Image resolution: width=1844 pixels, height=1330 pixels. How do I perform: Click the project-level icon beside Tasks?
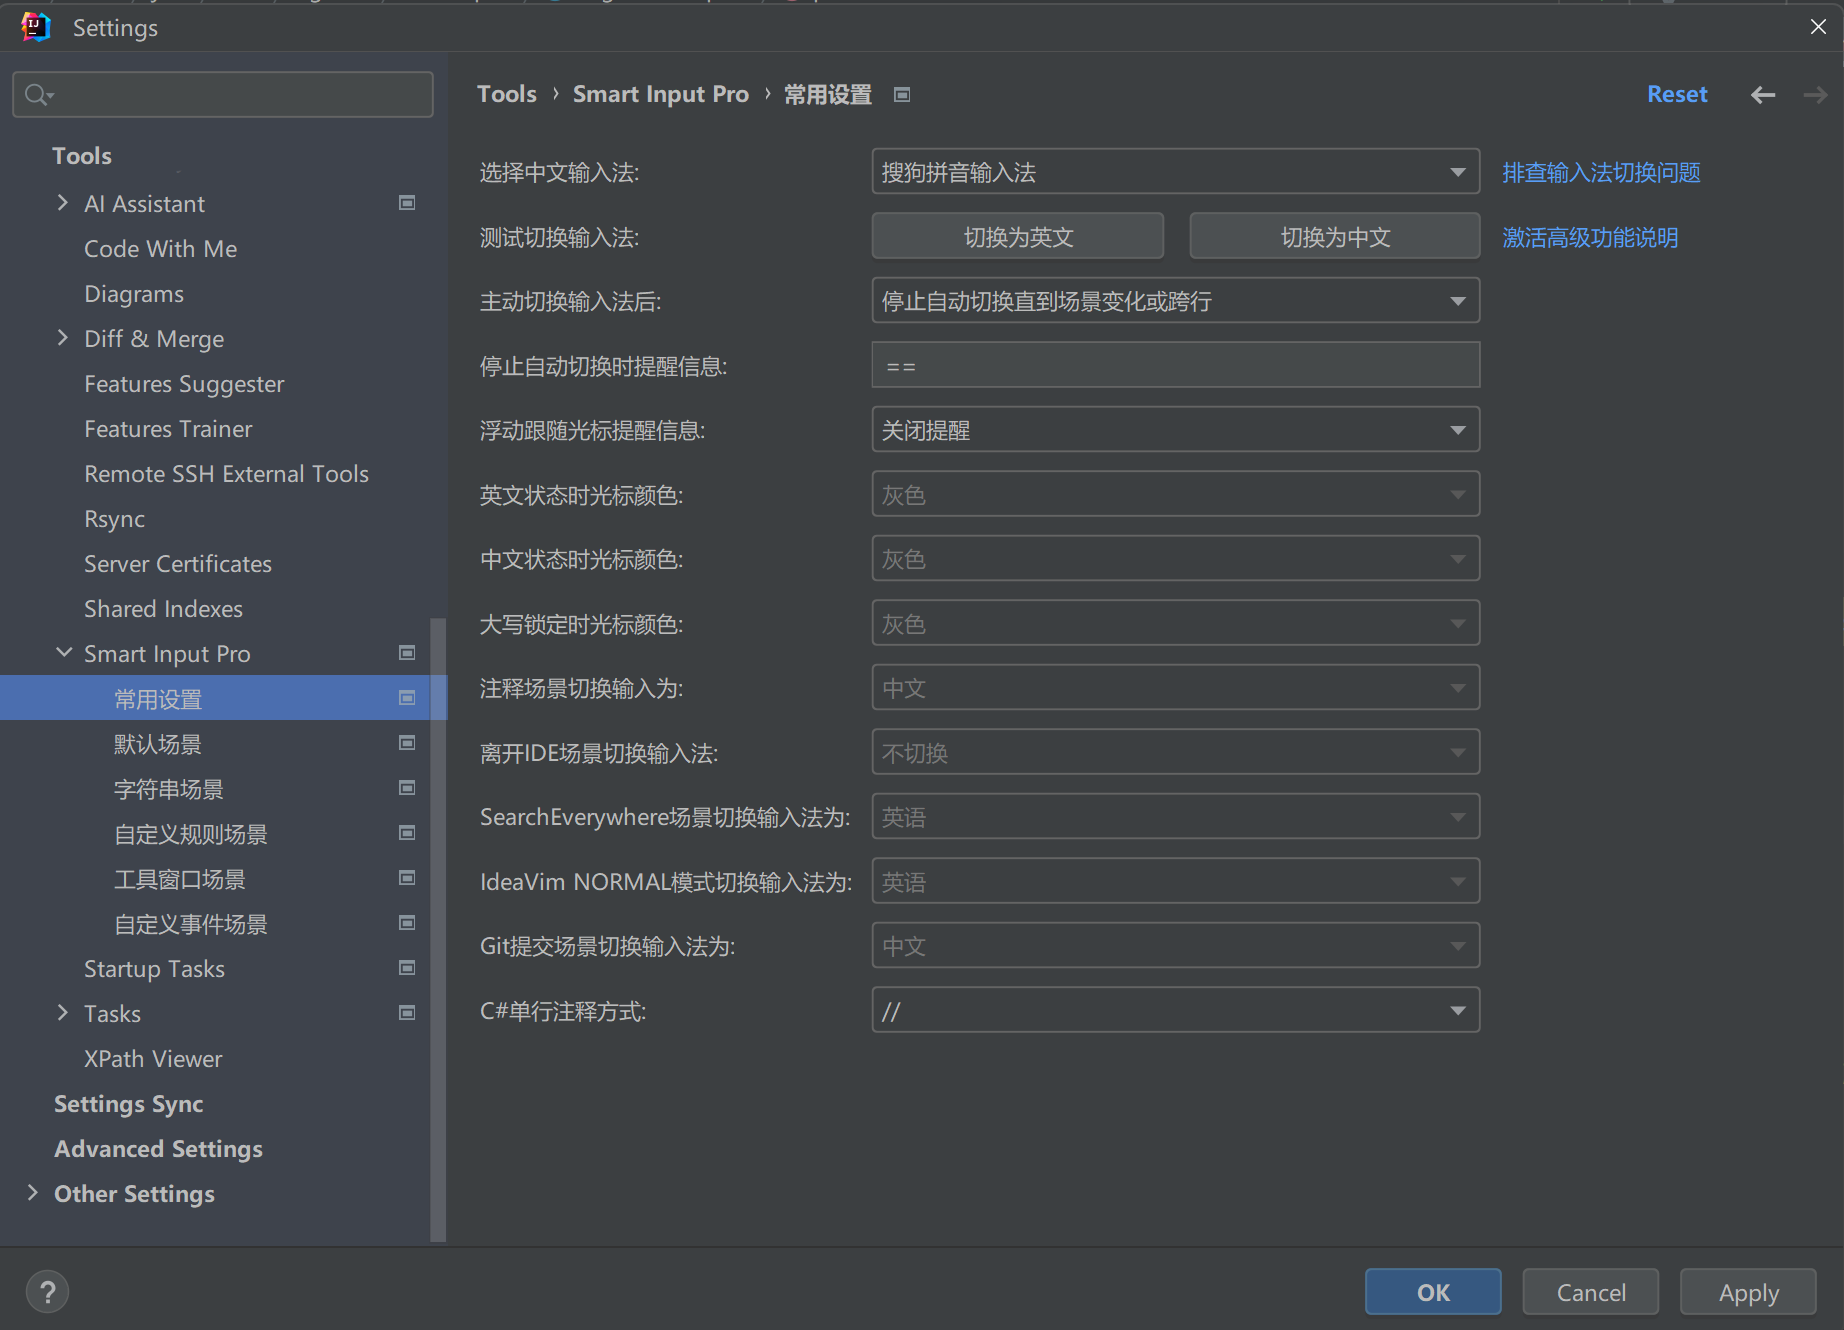pos(407,1013)
